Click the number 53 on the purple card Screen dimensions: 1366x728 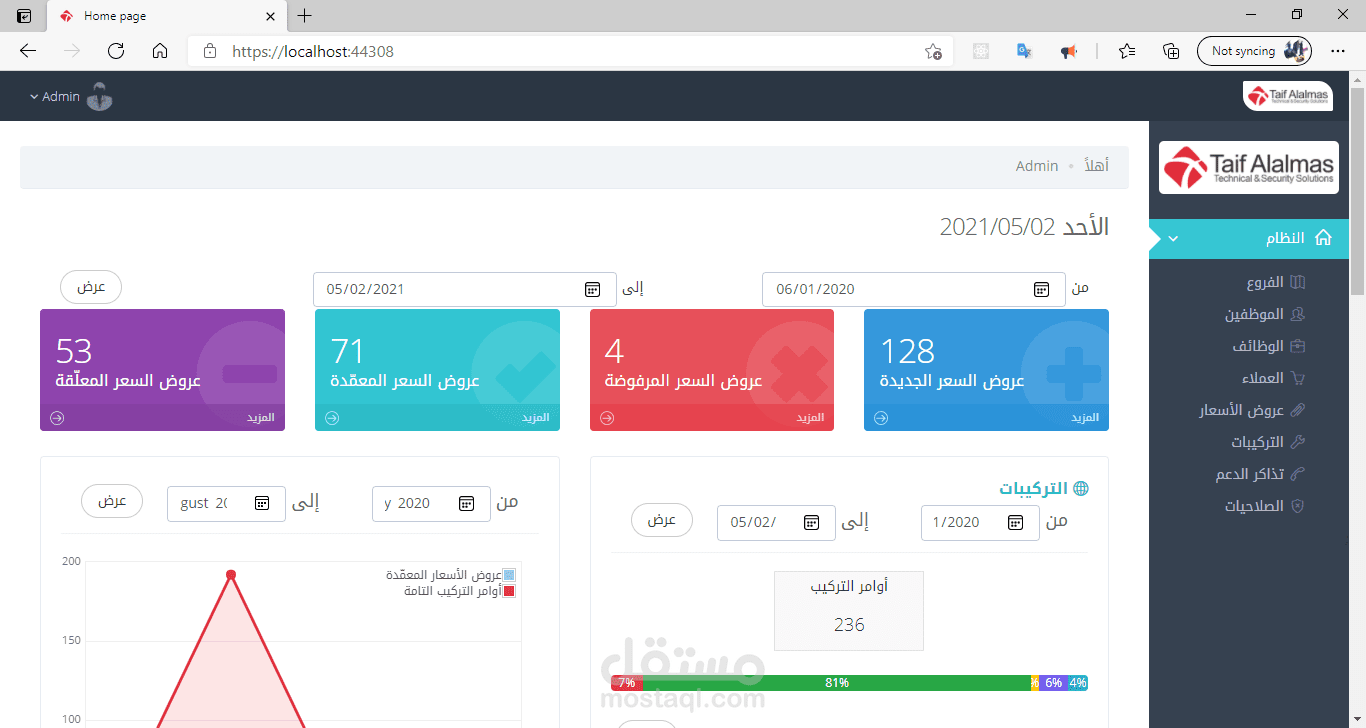74,351
